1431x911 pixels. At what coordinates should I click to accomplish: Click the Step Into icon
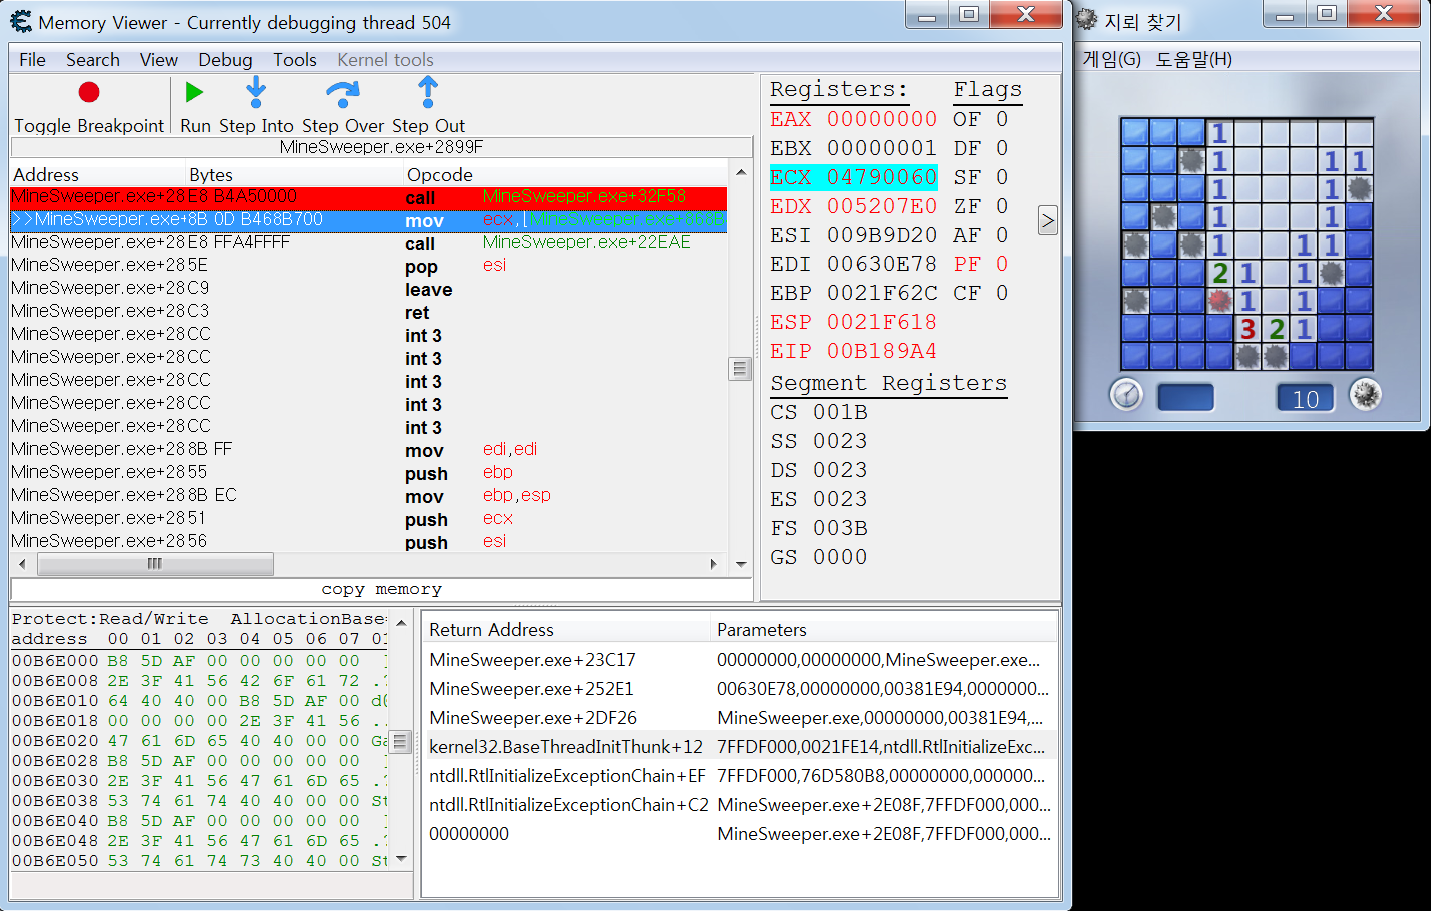256,92
